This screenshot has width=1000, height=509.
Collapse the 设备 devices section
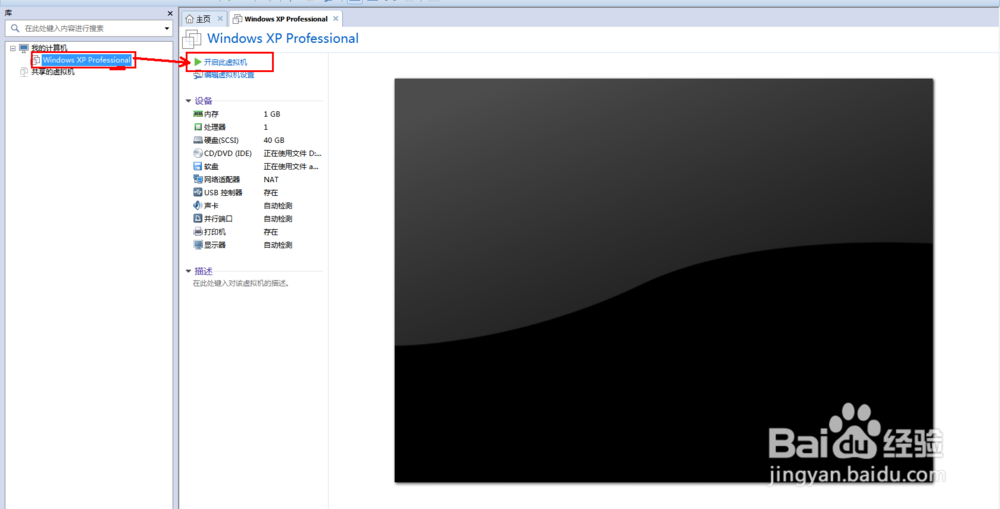(188, 101)
